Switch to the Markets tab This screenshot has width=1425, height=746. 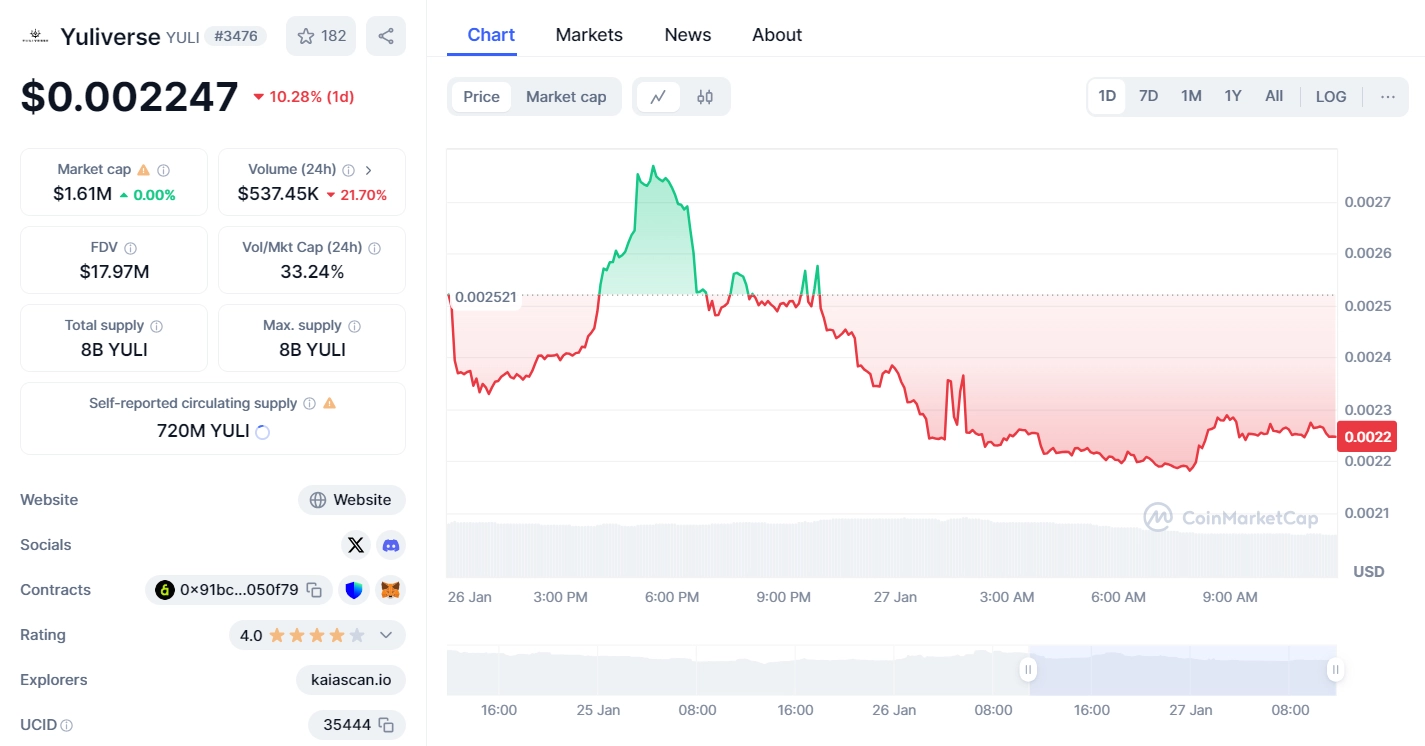[589, 35]
